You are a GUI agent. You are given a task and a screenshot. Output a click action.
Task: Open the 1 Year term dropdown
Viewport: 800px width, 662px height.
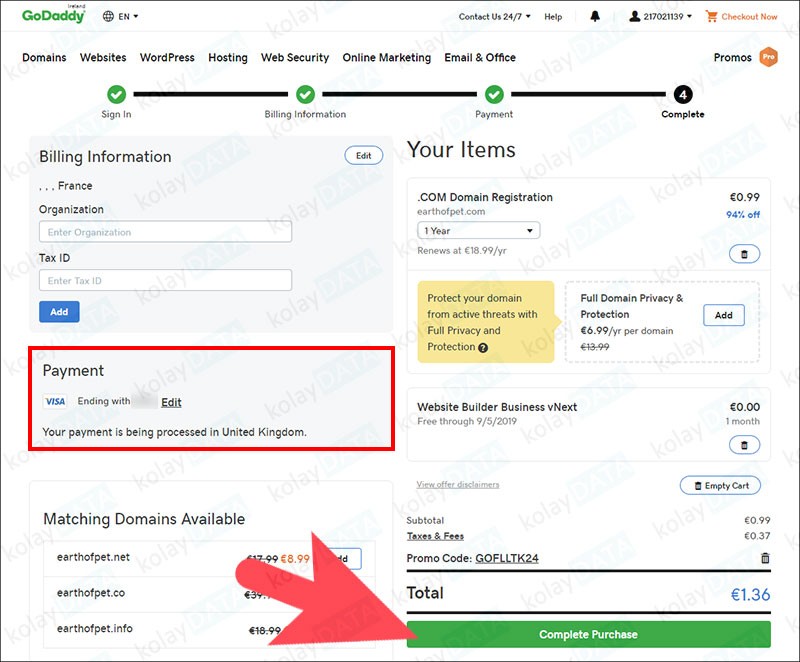pos(478,231)
